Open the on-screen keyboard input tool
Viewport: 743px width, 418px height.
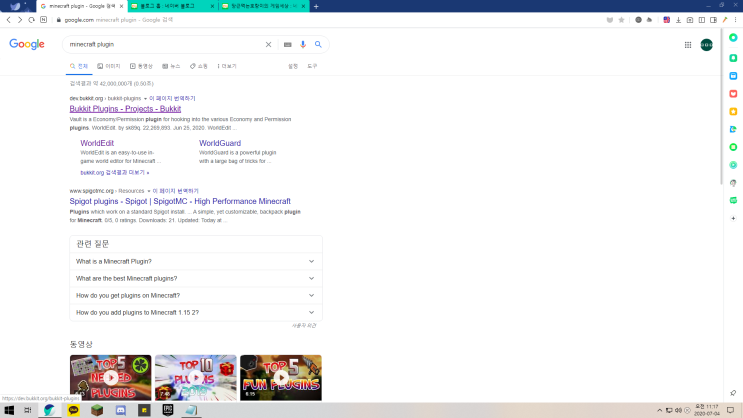[288, 45]
